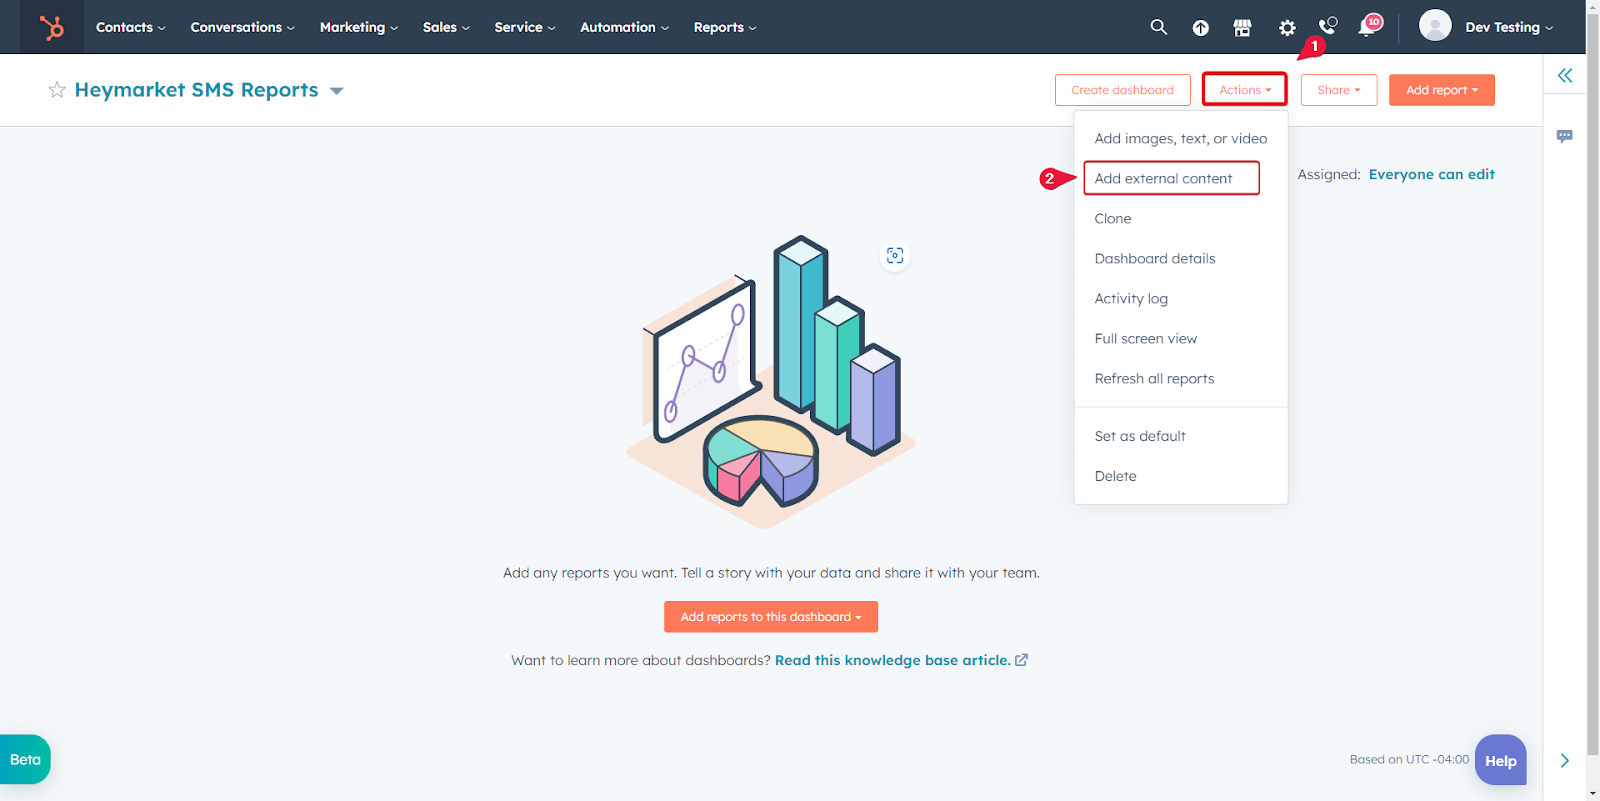Favorite dashboard with the star icon
Screen dimensions: 1600x801
point(57,90)
